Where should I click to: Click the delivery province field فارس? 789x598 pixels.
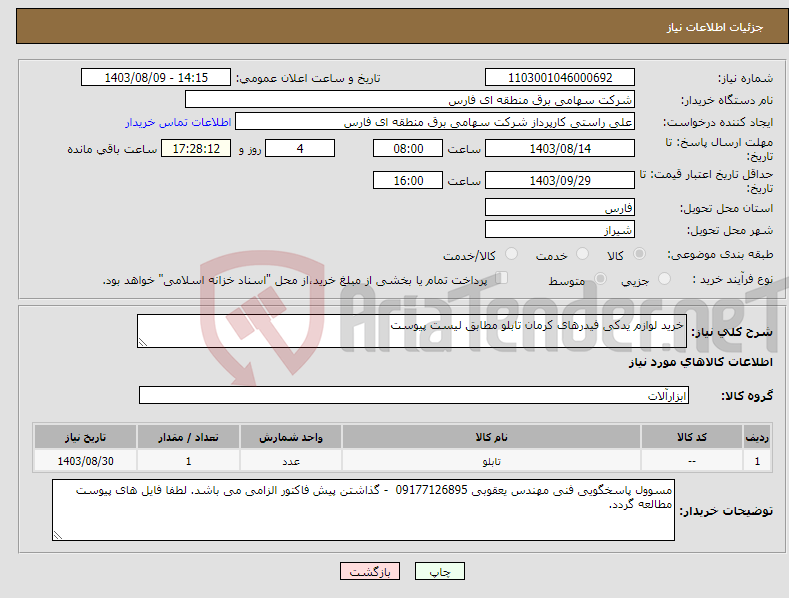(560, 207)
